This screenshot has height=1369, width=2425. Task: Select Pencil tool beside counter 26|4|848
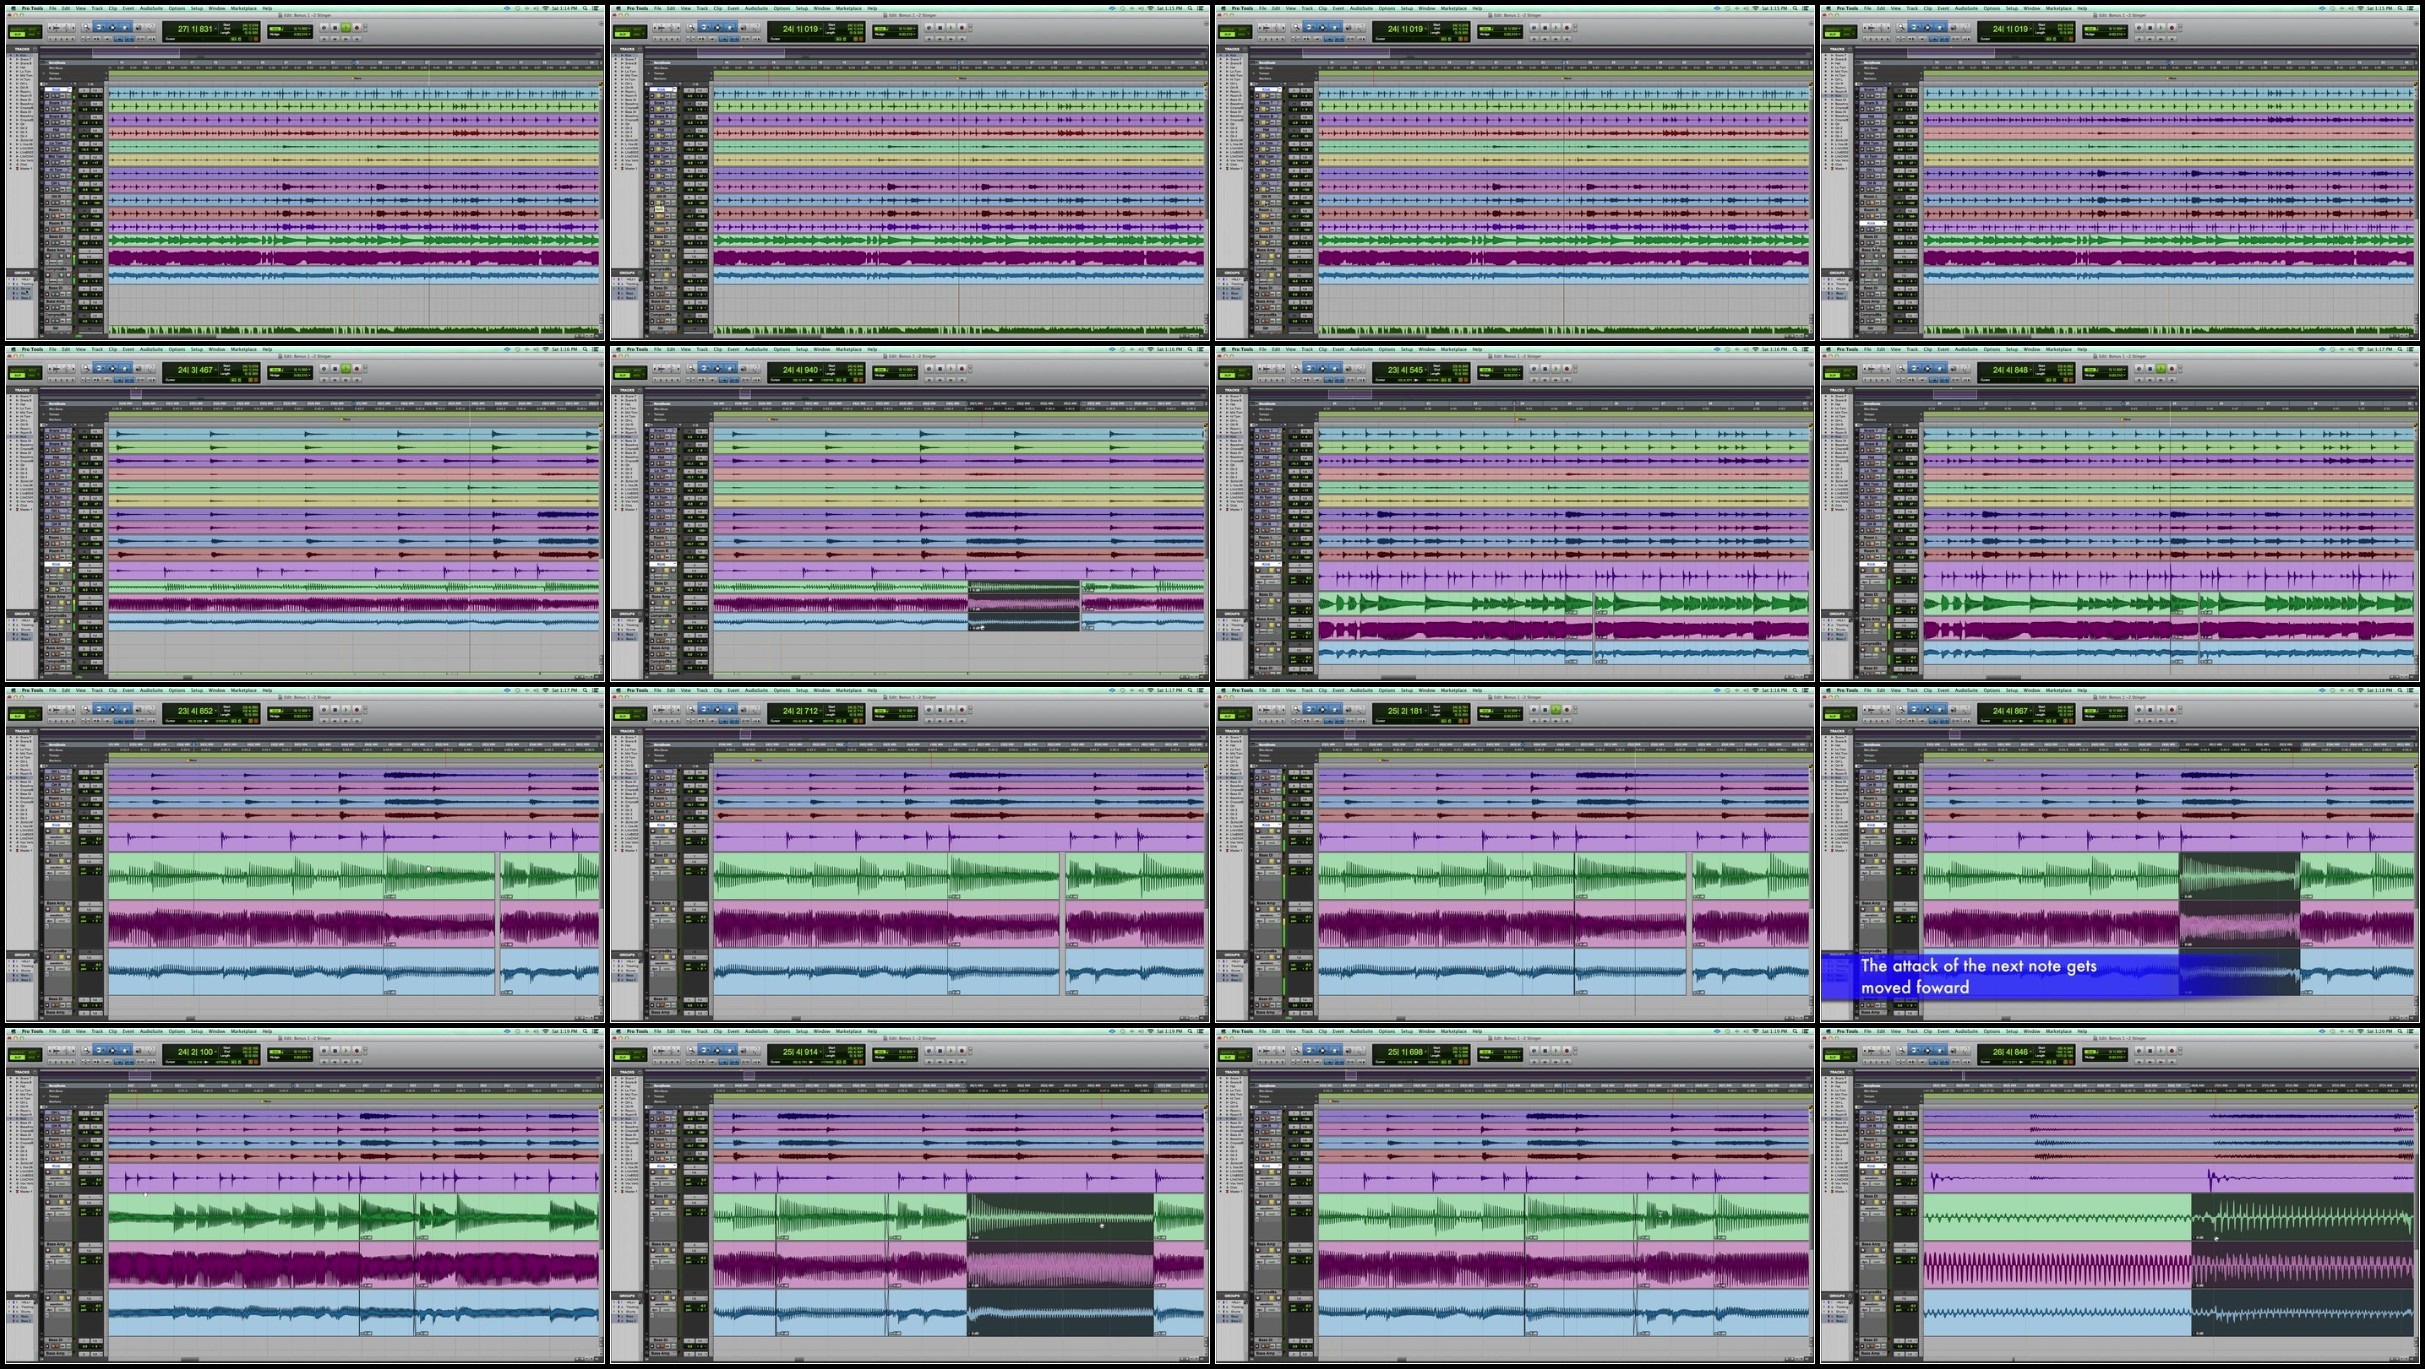1965,1050
